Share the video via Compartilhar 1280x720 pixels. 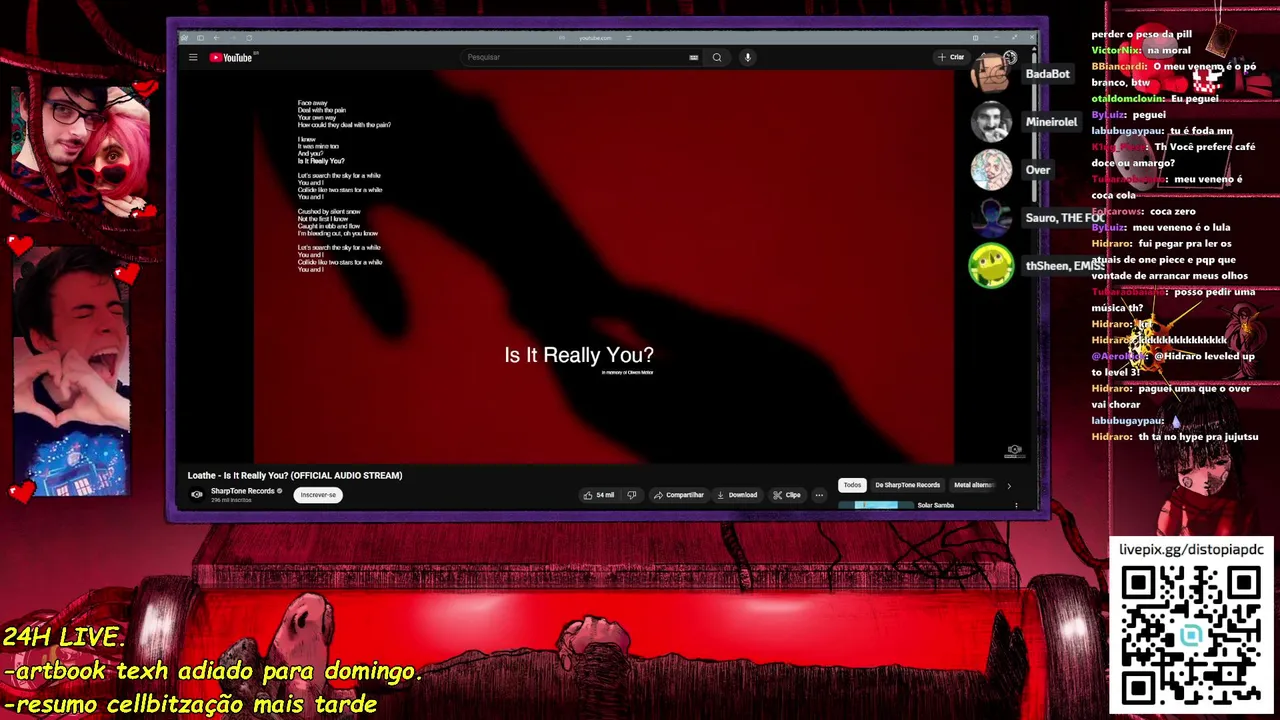pos(679,495)
